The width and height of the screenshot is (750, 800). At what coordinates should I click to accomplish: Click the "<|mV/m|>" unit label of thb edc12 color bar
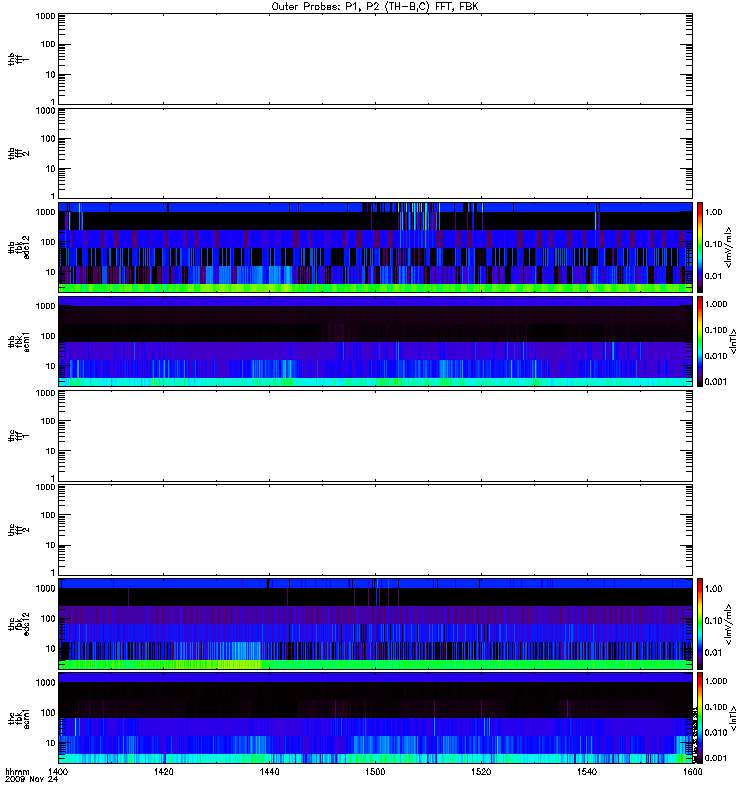728,247
